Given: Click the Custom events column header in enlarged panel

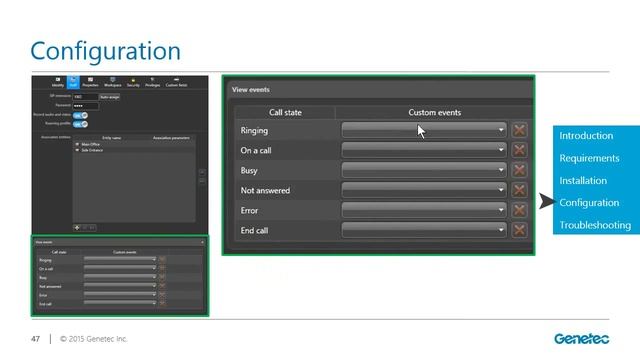Looking at the screenshot, I should [434, 112].
